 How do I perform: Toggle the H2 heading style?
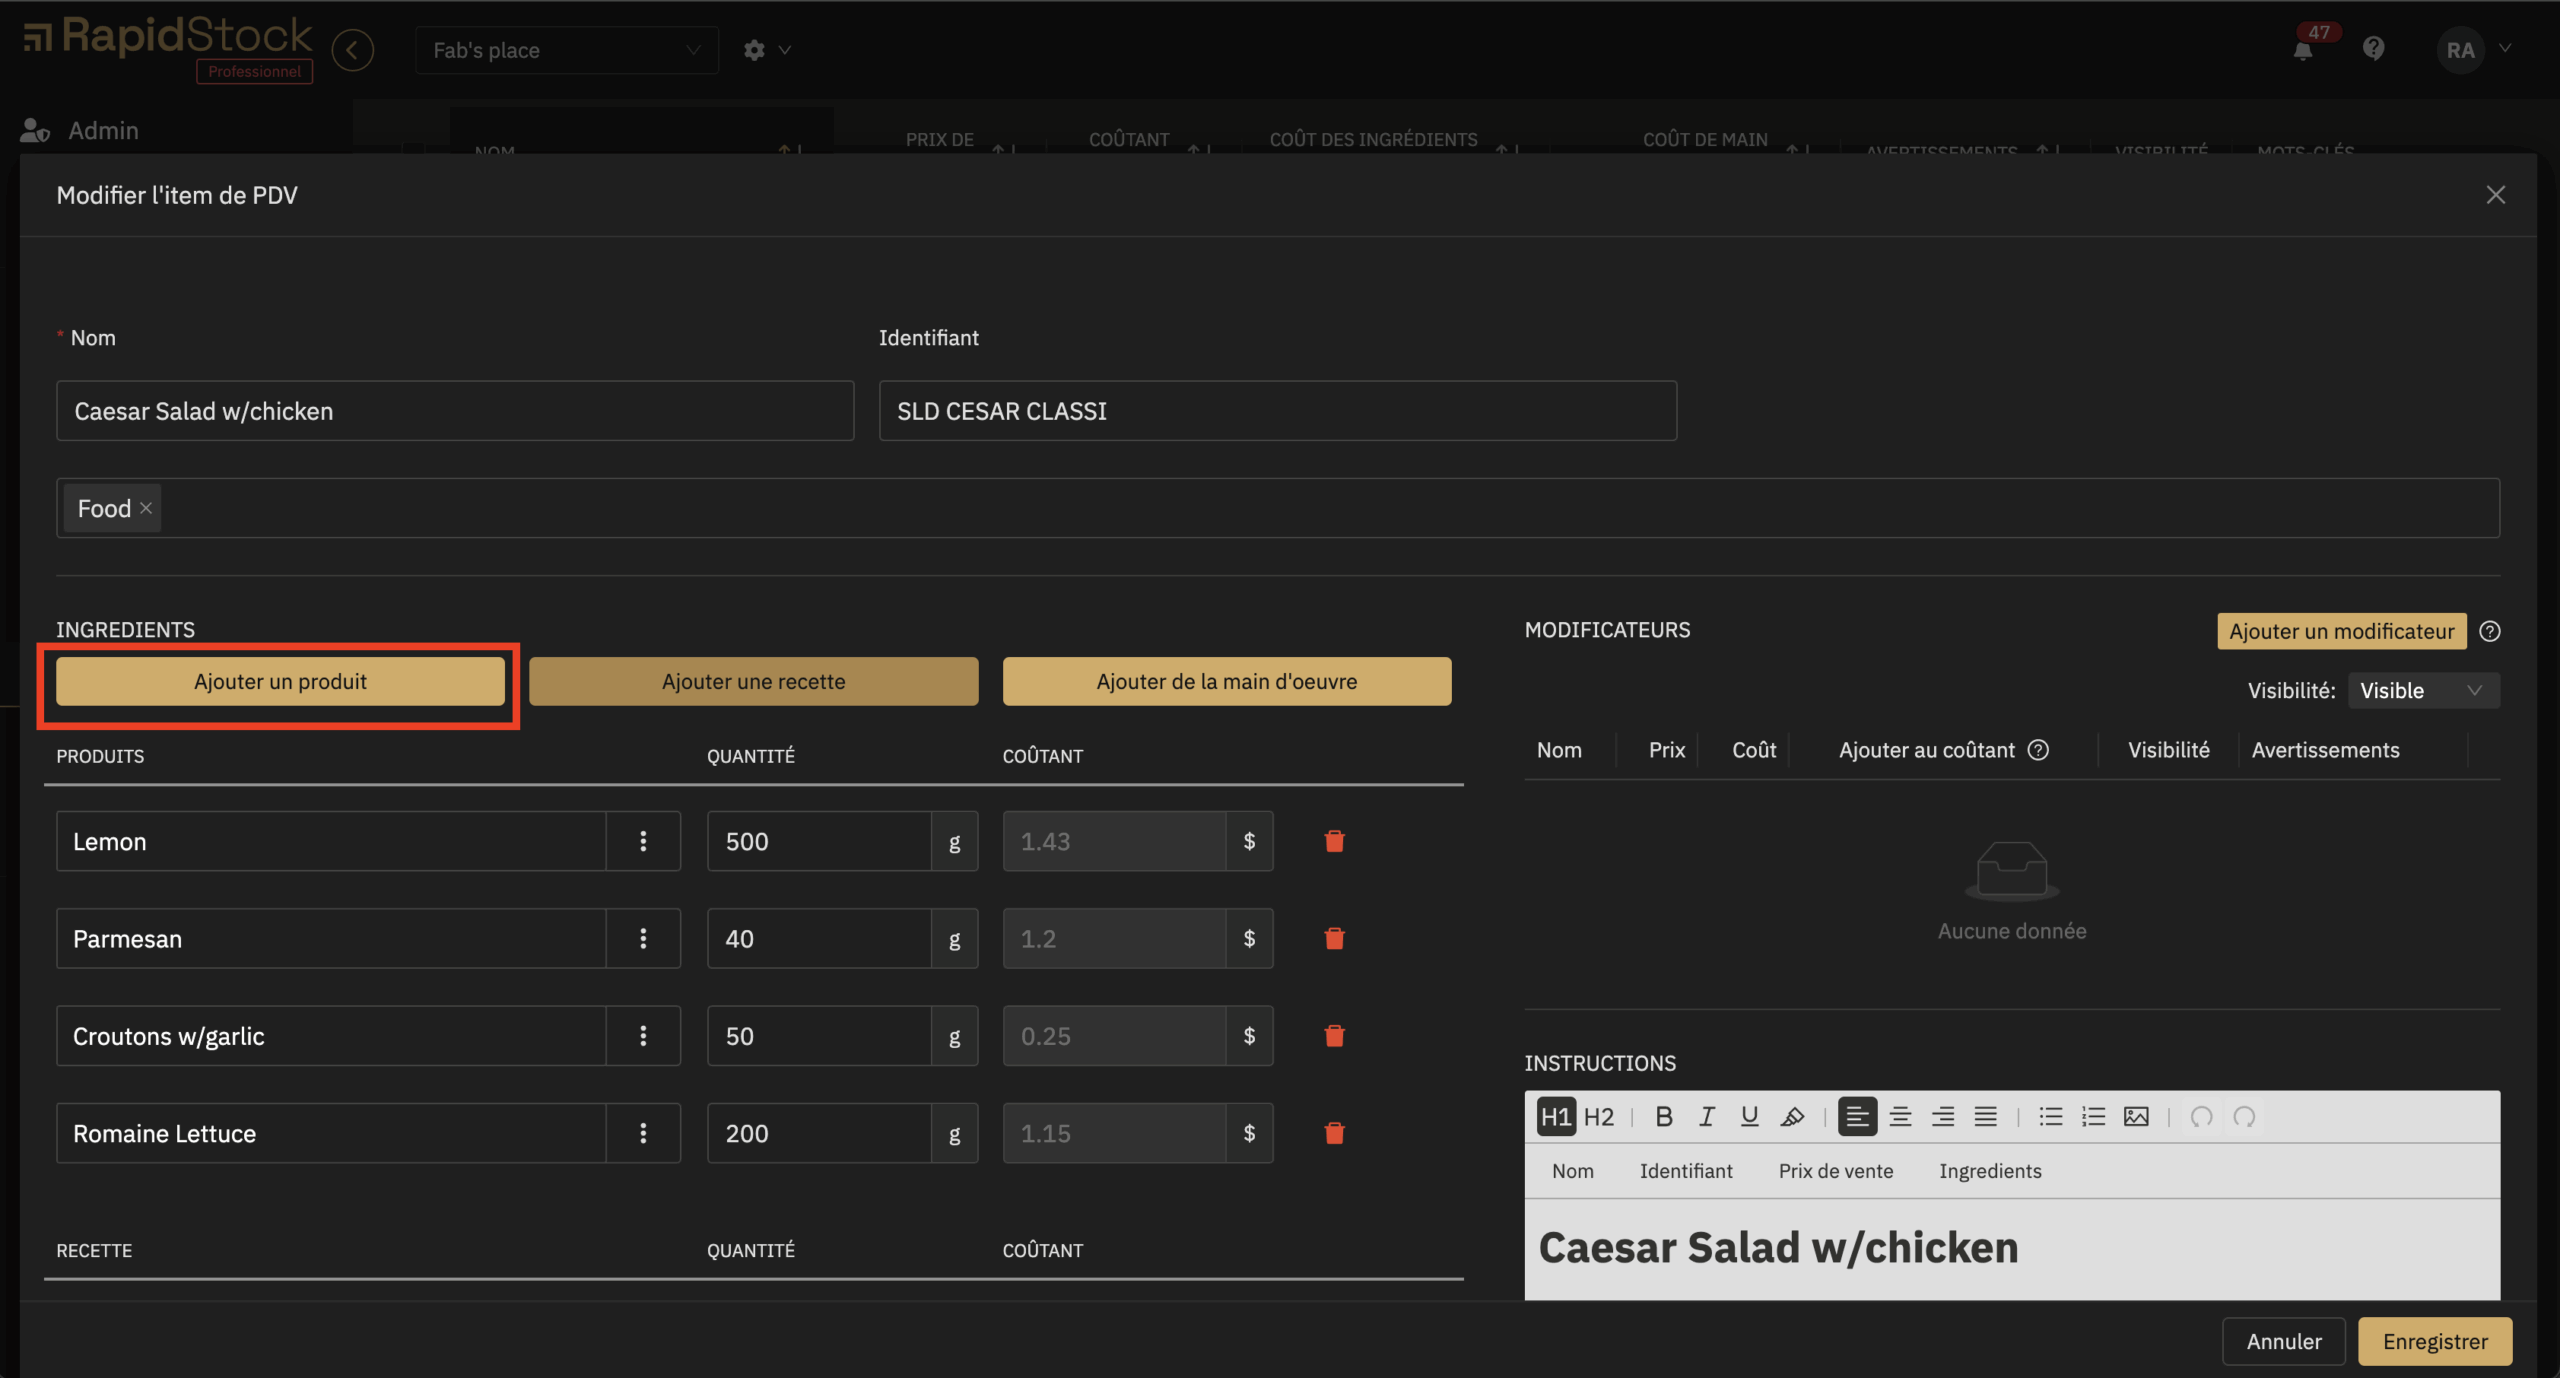(1598, 1117)
